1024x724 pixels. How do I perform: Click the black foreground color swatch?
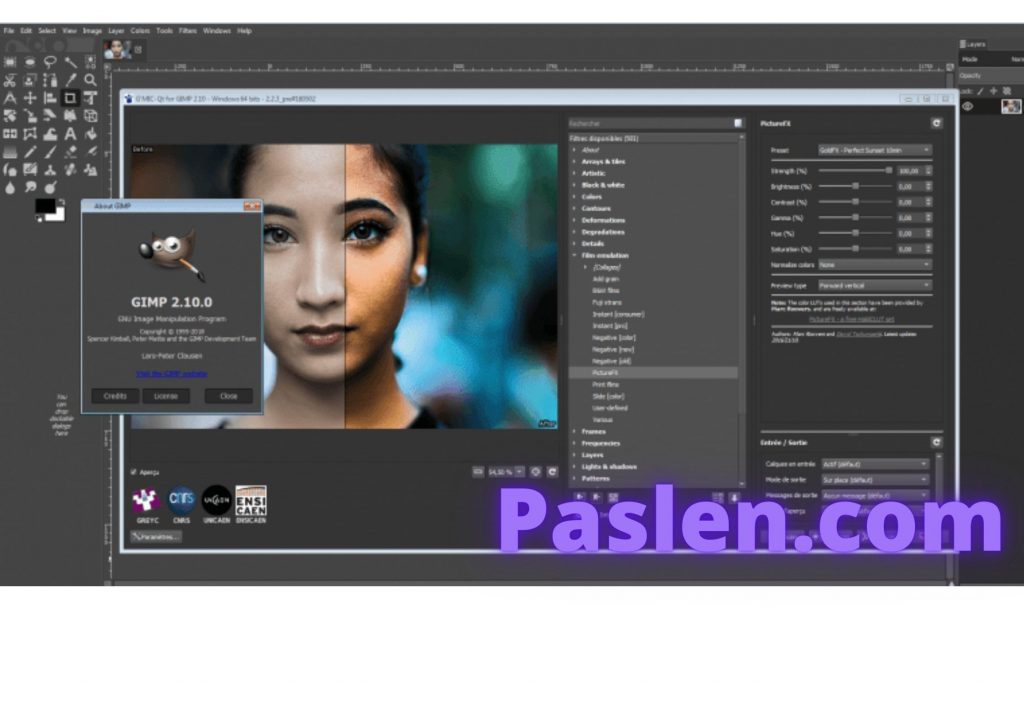[45, 206]
